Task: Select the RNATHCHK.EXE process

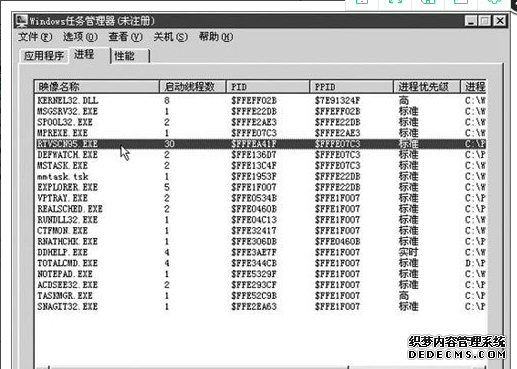Action: [261, 241]
